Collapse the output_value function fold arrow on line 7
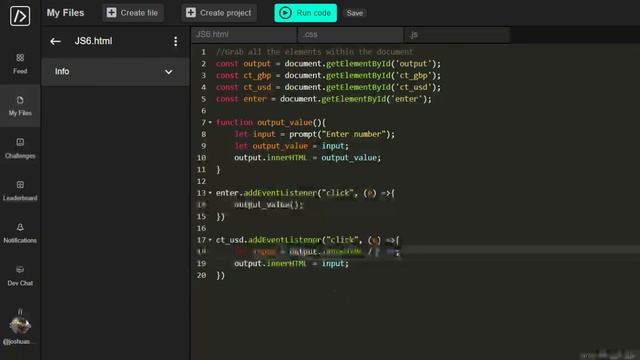The height and width of the screenshot is (360, 640). (210, 122)
